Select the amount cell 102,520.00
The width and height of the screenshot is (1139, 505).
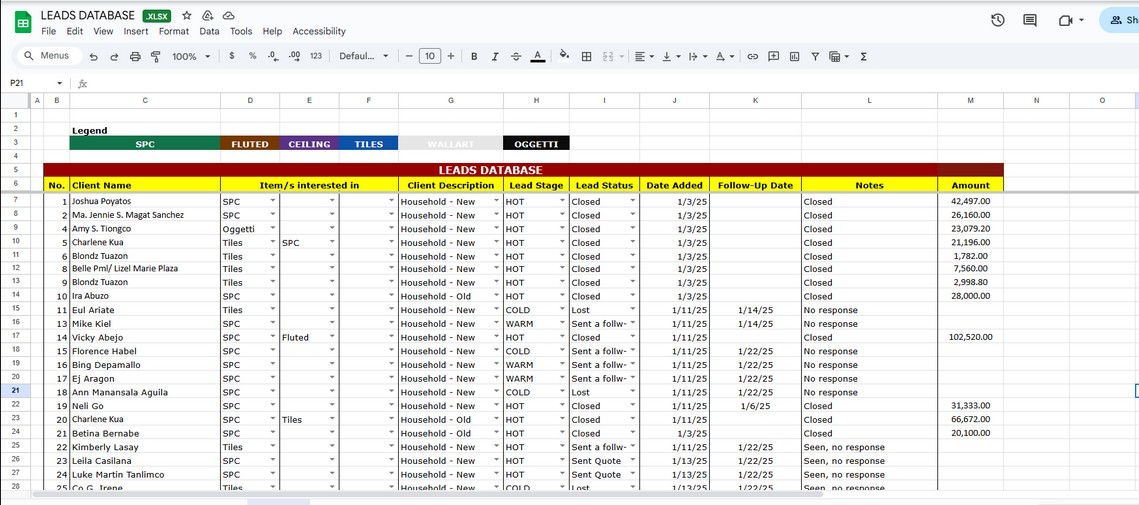point(970,337)
